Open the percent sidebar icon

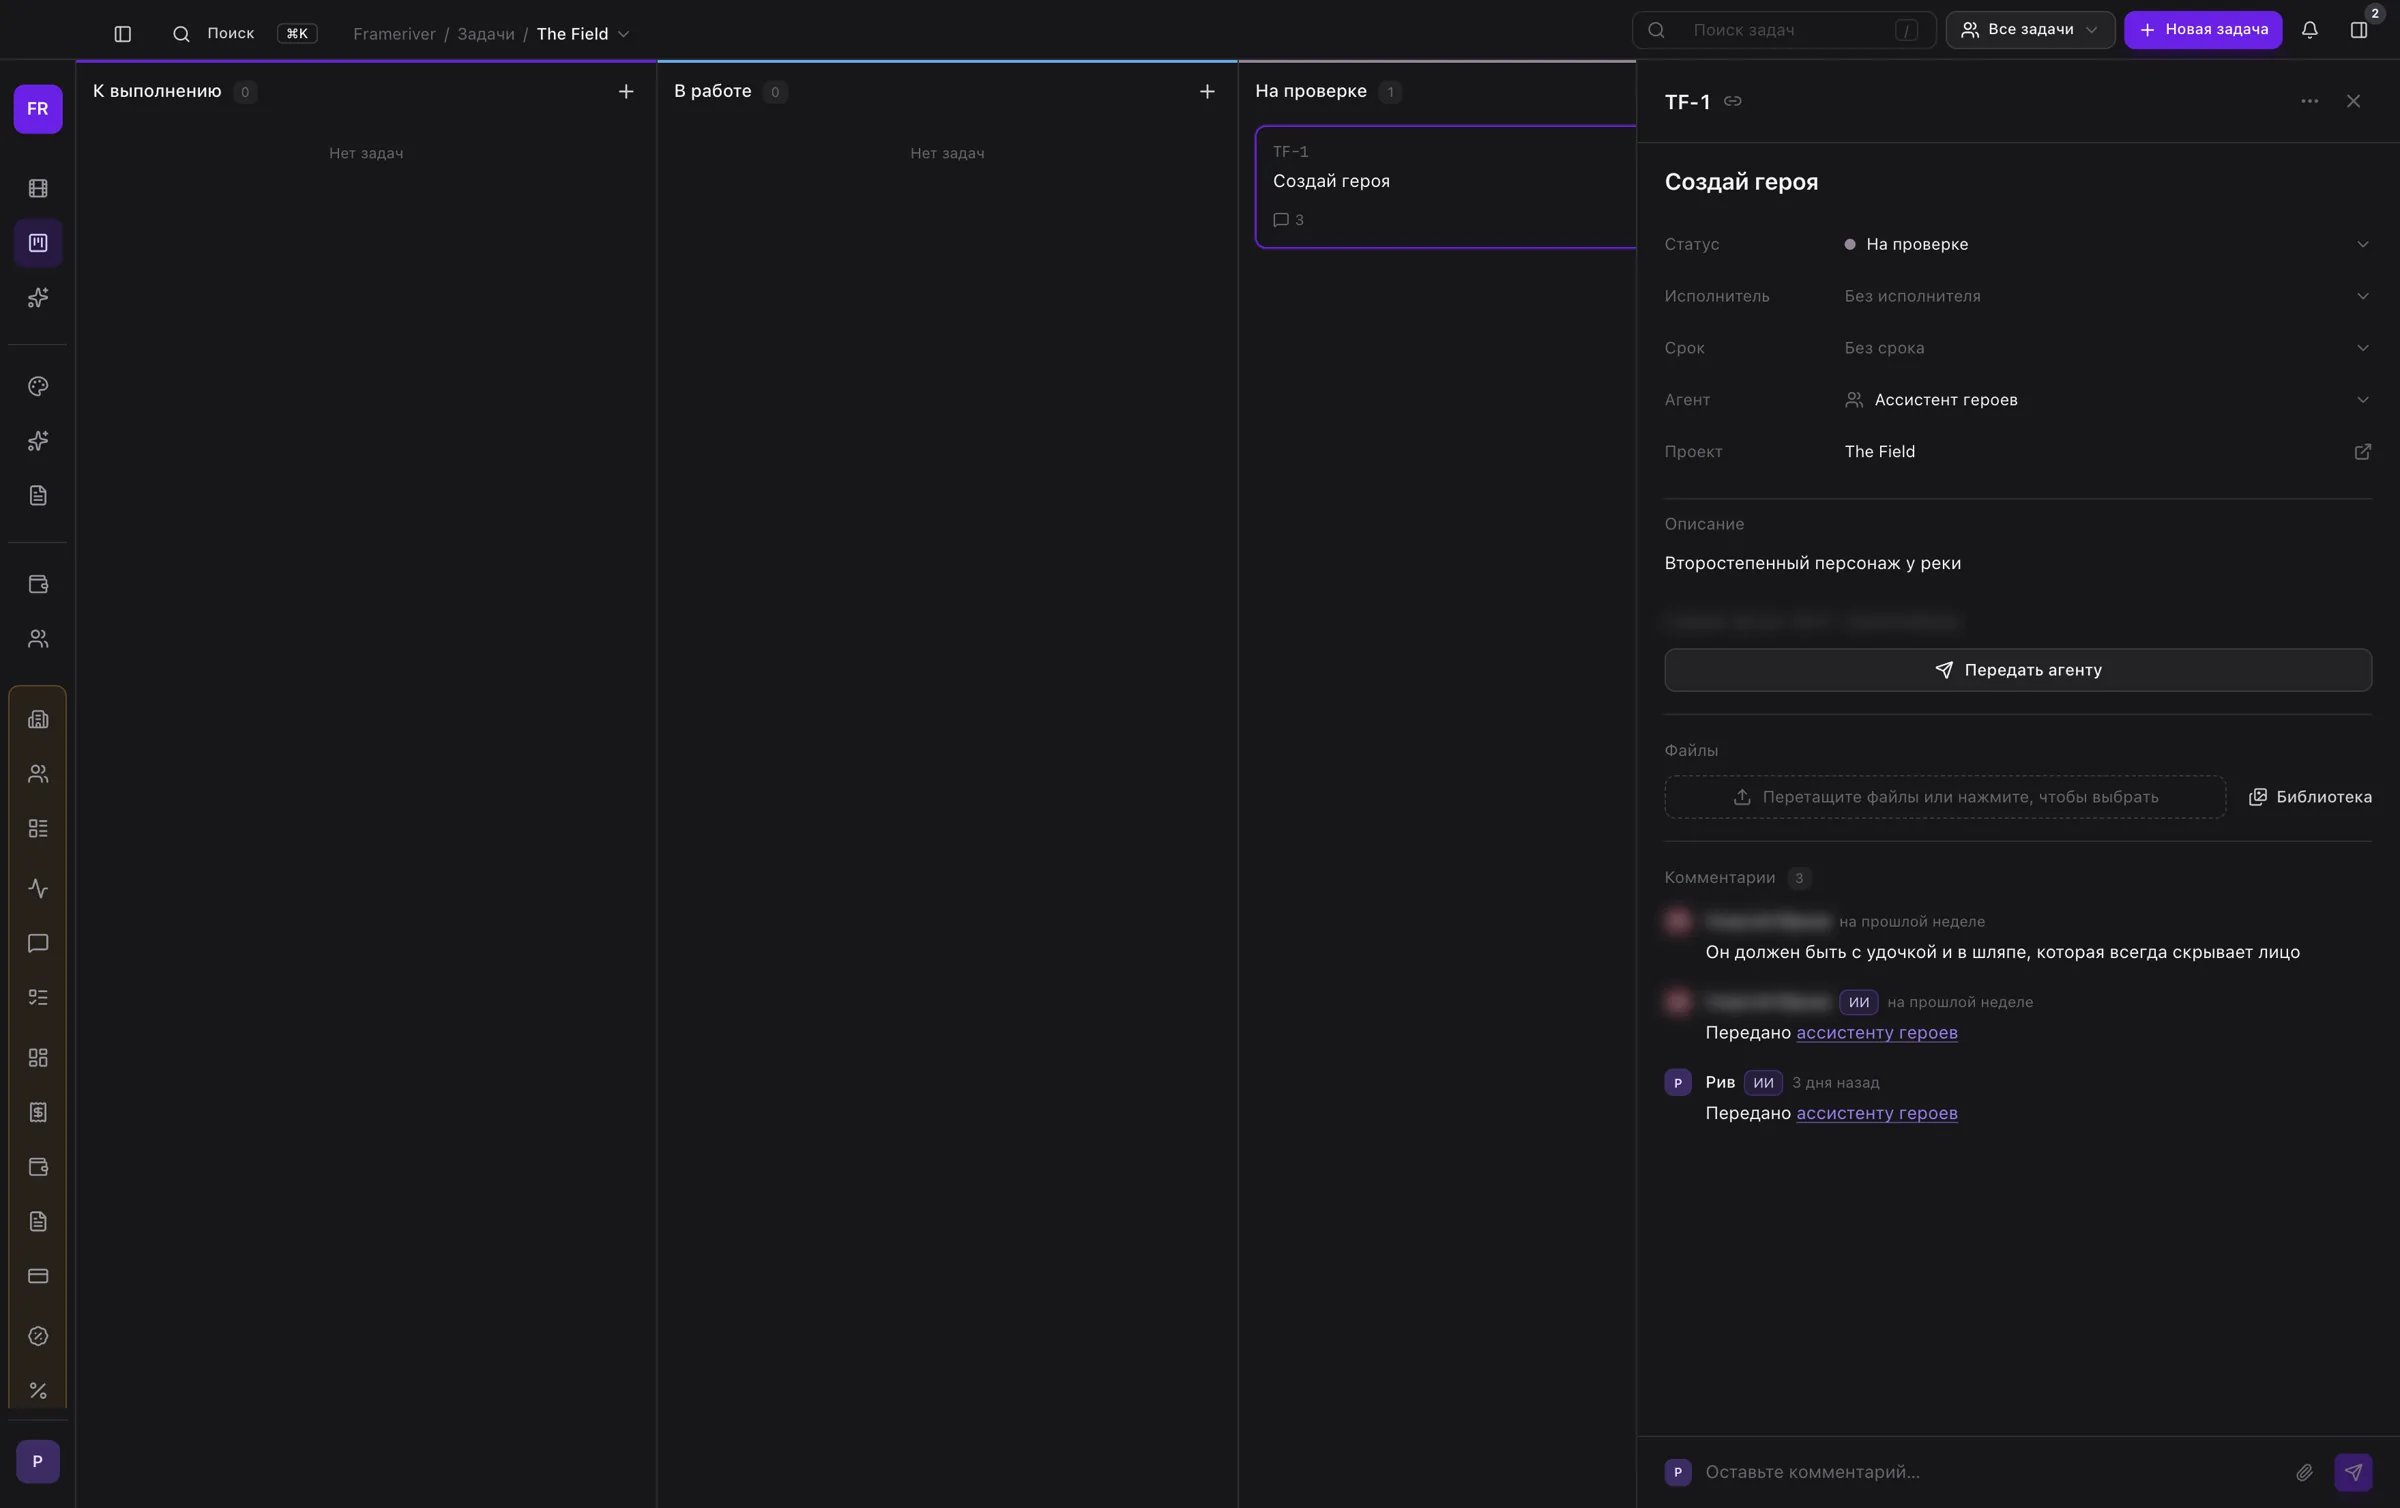[x=38, y=1390]
